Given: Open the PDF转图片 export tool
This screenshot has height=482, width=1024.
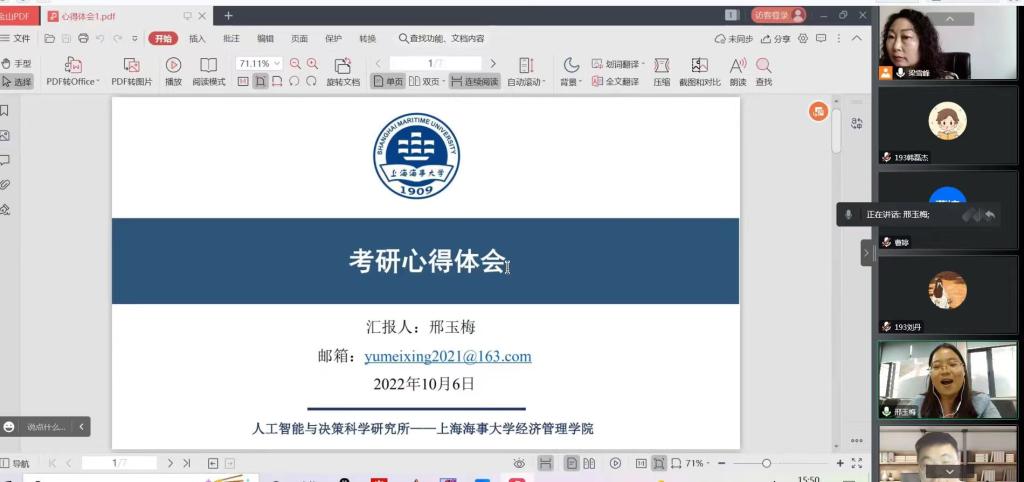Looking at the screenshot, I should tap(131, 65).
